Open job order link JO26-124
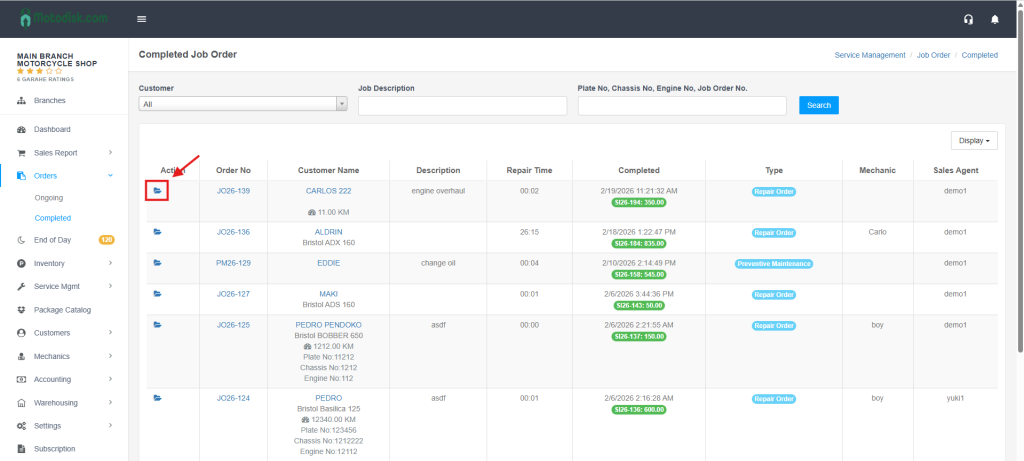 [x=233, y=398]
